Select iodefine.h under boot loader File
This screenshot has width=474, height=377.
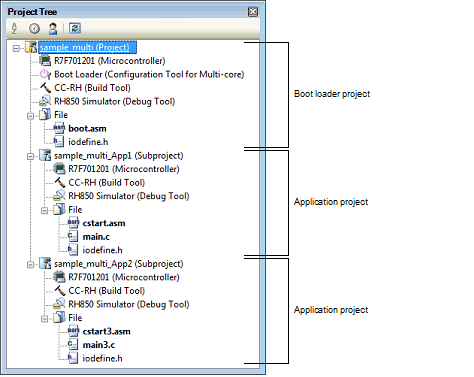[88, 142]
